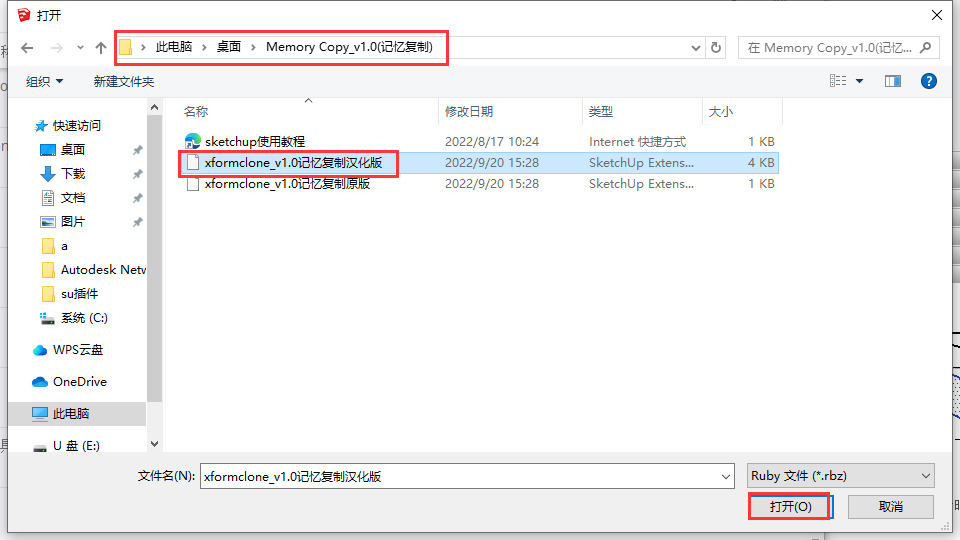Click pin icon next to 下载
960x540 pixels.
tap(137, 174)
